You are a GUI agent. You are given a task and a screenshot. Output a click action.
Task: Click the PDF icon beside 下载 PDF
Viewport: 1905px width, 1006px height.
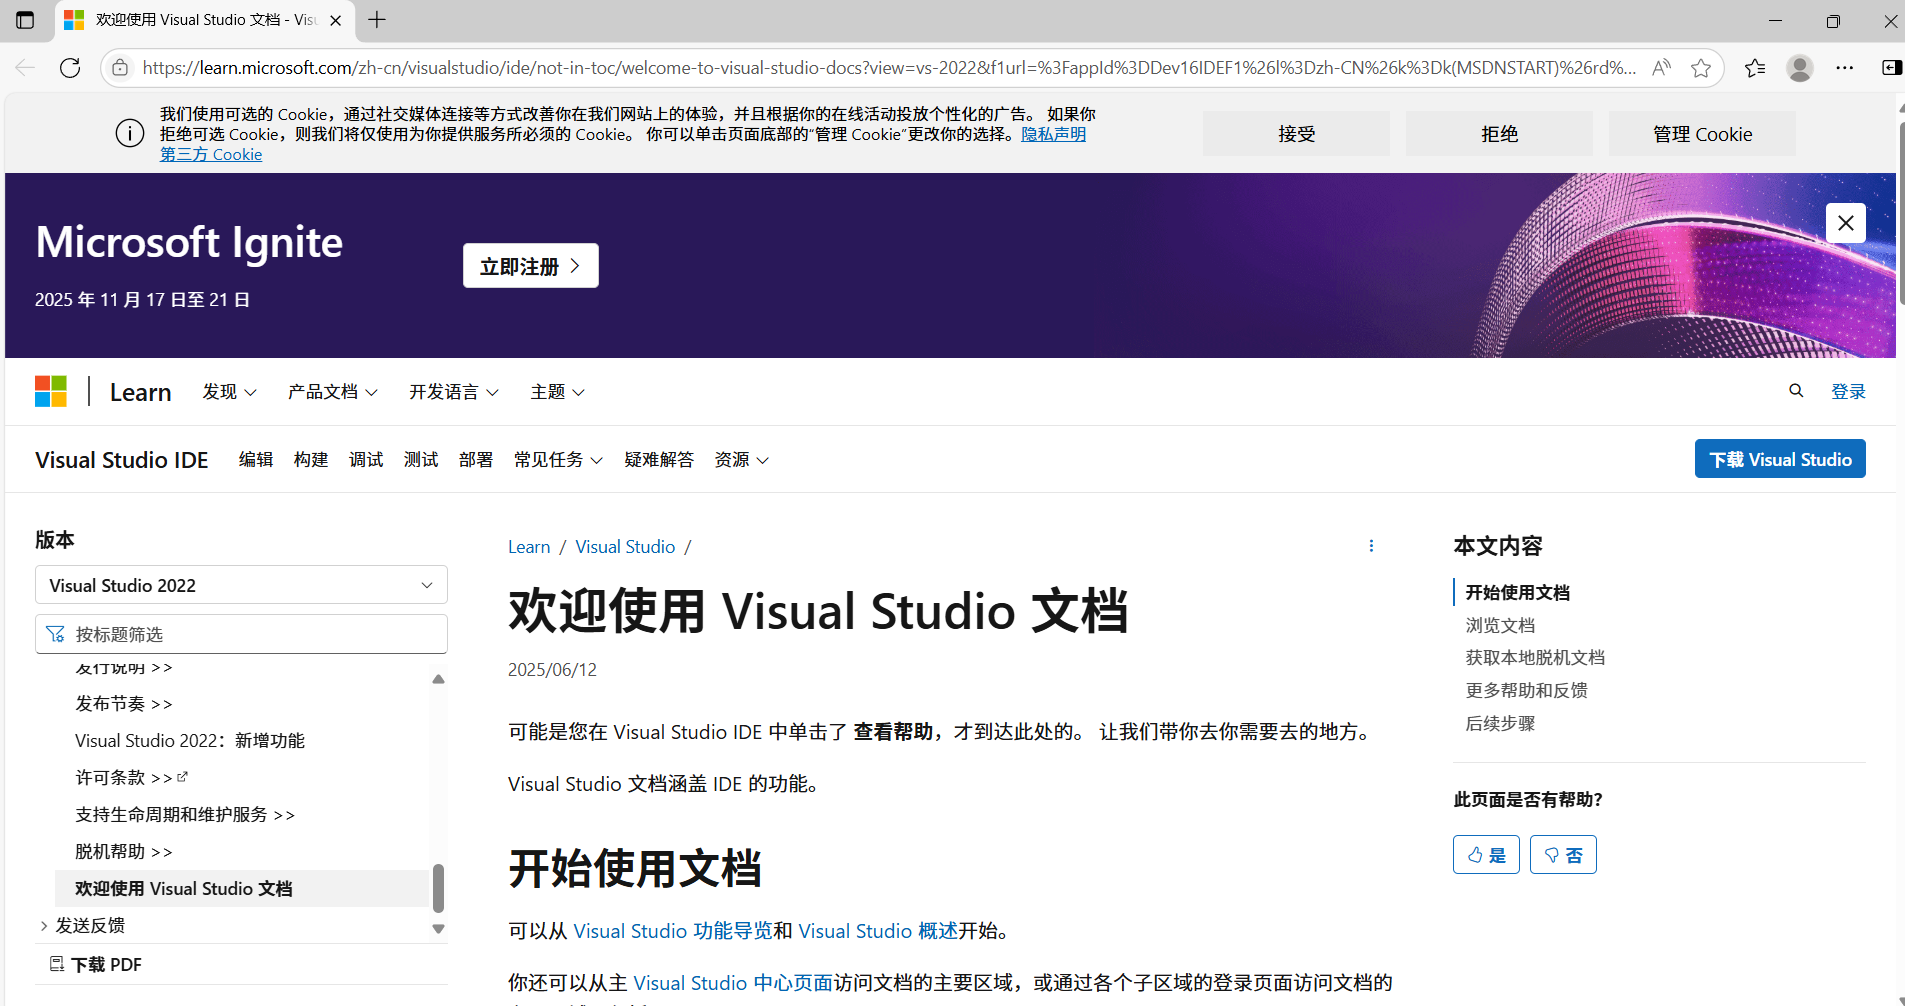57,964
